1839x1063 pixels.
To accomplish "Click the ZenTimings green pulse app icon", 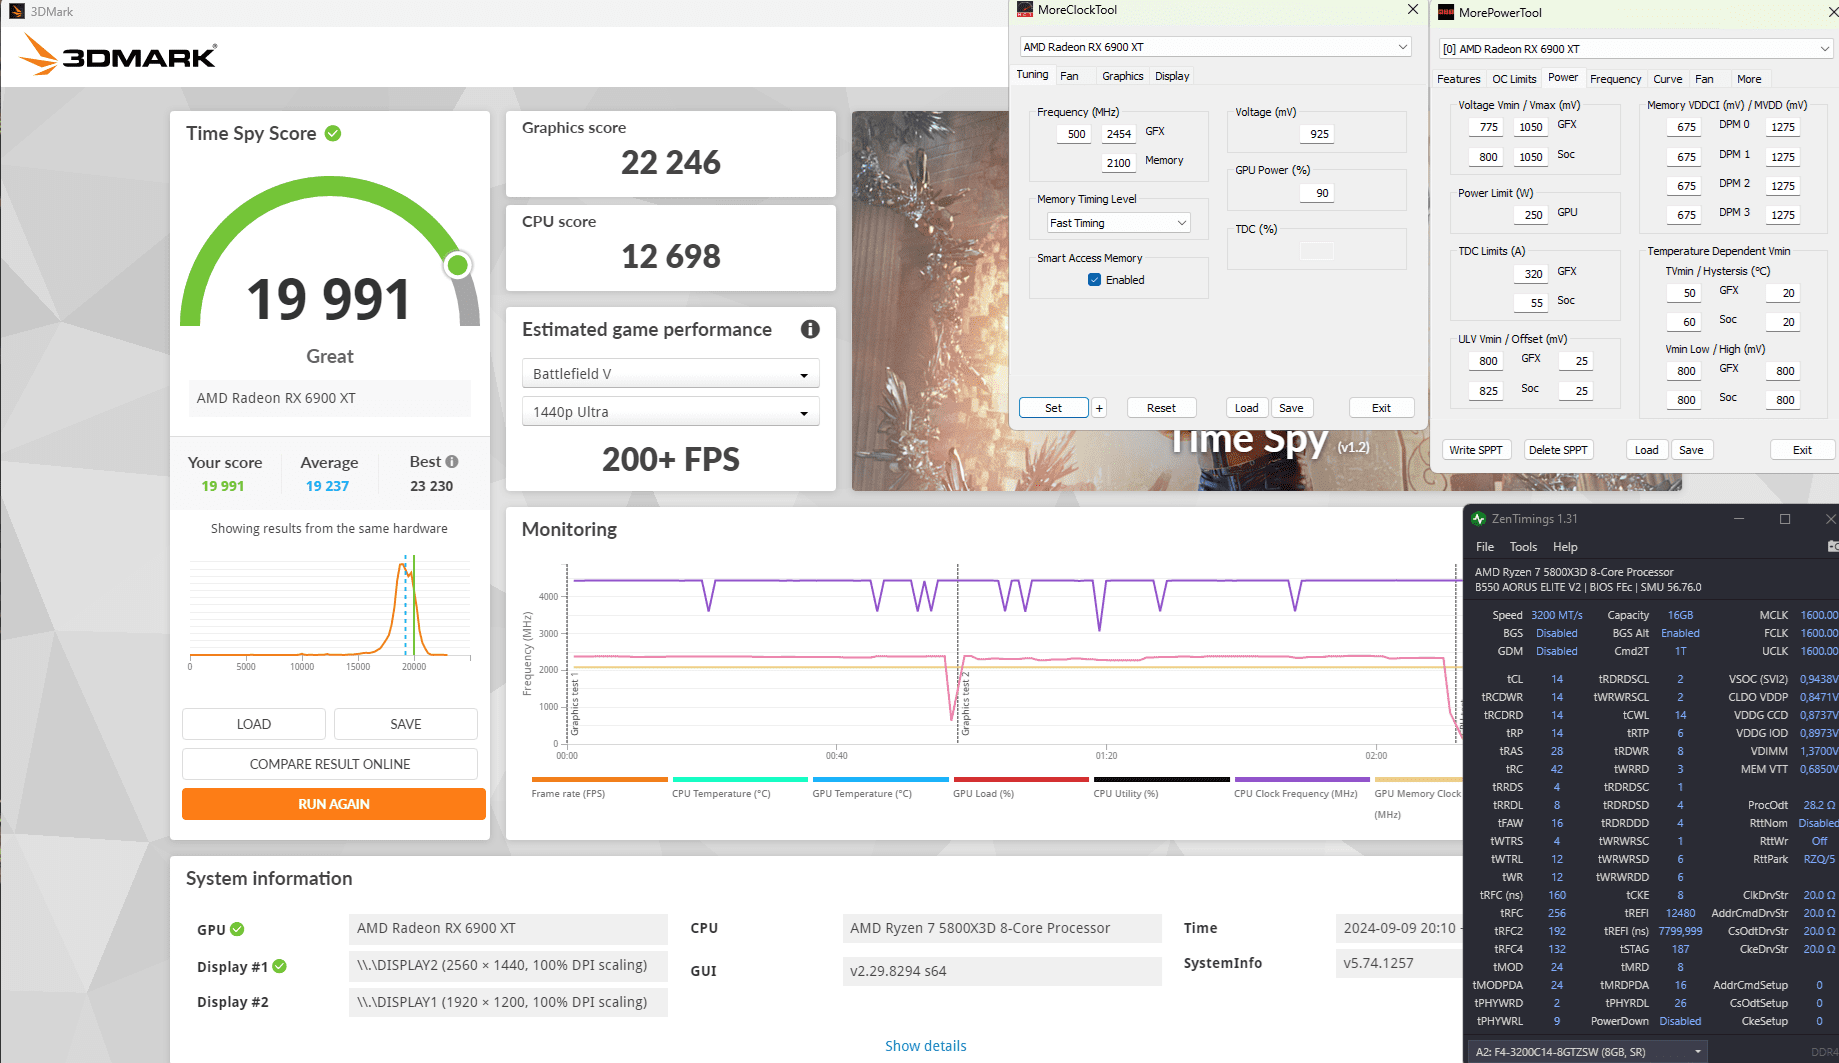I will 1478,519.
